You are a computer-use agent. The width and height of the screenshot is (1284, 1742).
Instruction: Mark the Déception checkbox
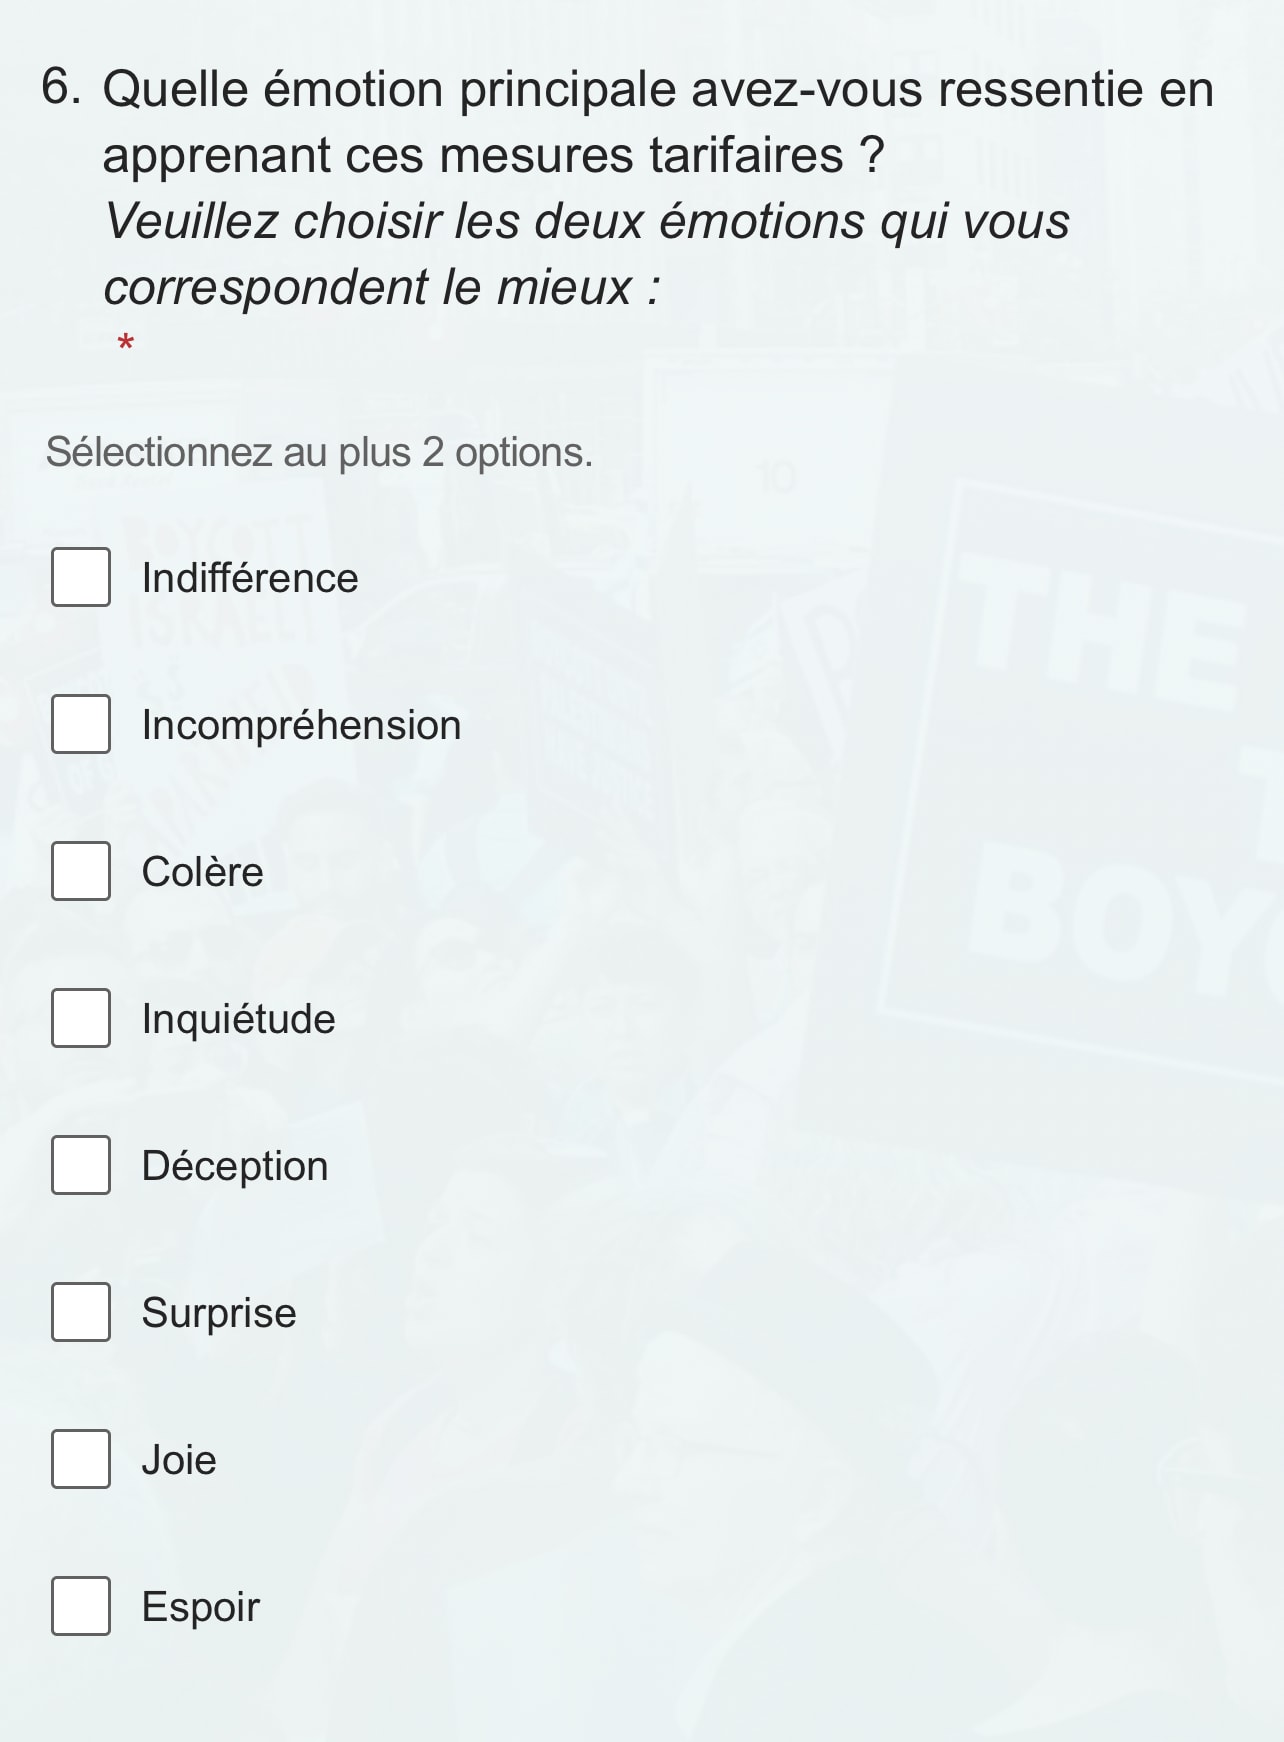point(81,1165)
